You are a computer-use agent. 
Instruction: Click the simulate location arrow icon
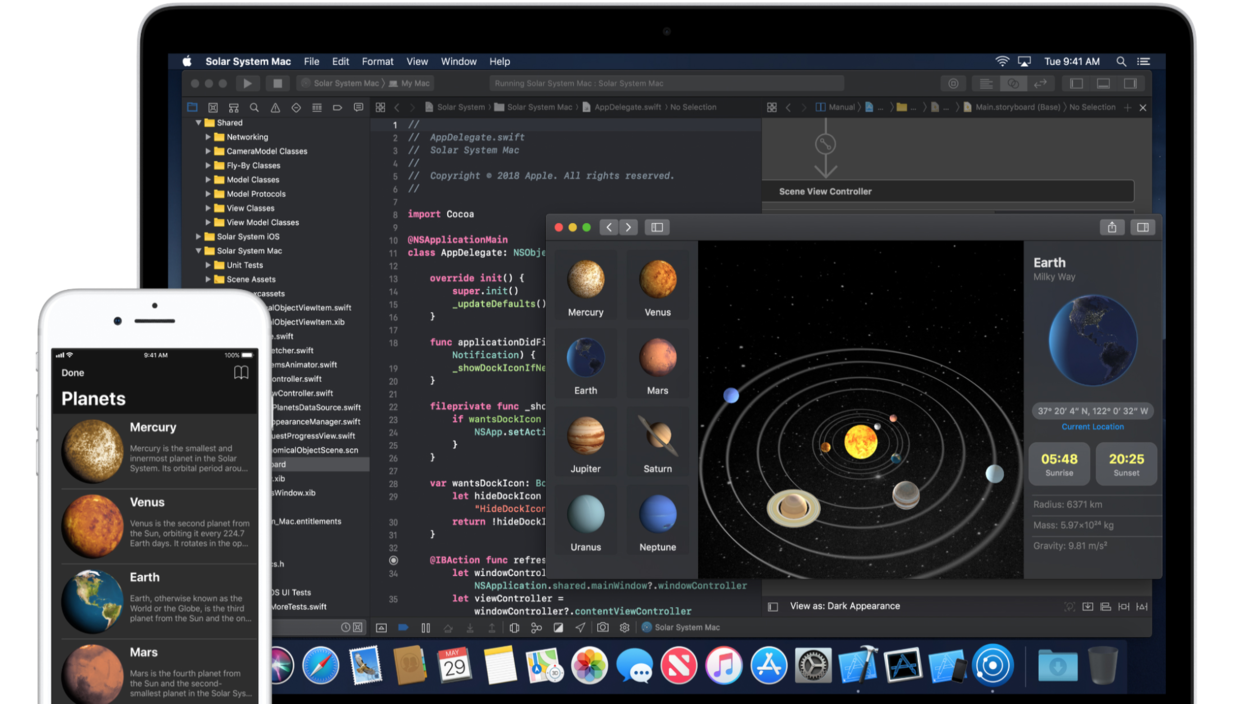[580, 628]
